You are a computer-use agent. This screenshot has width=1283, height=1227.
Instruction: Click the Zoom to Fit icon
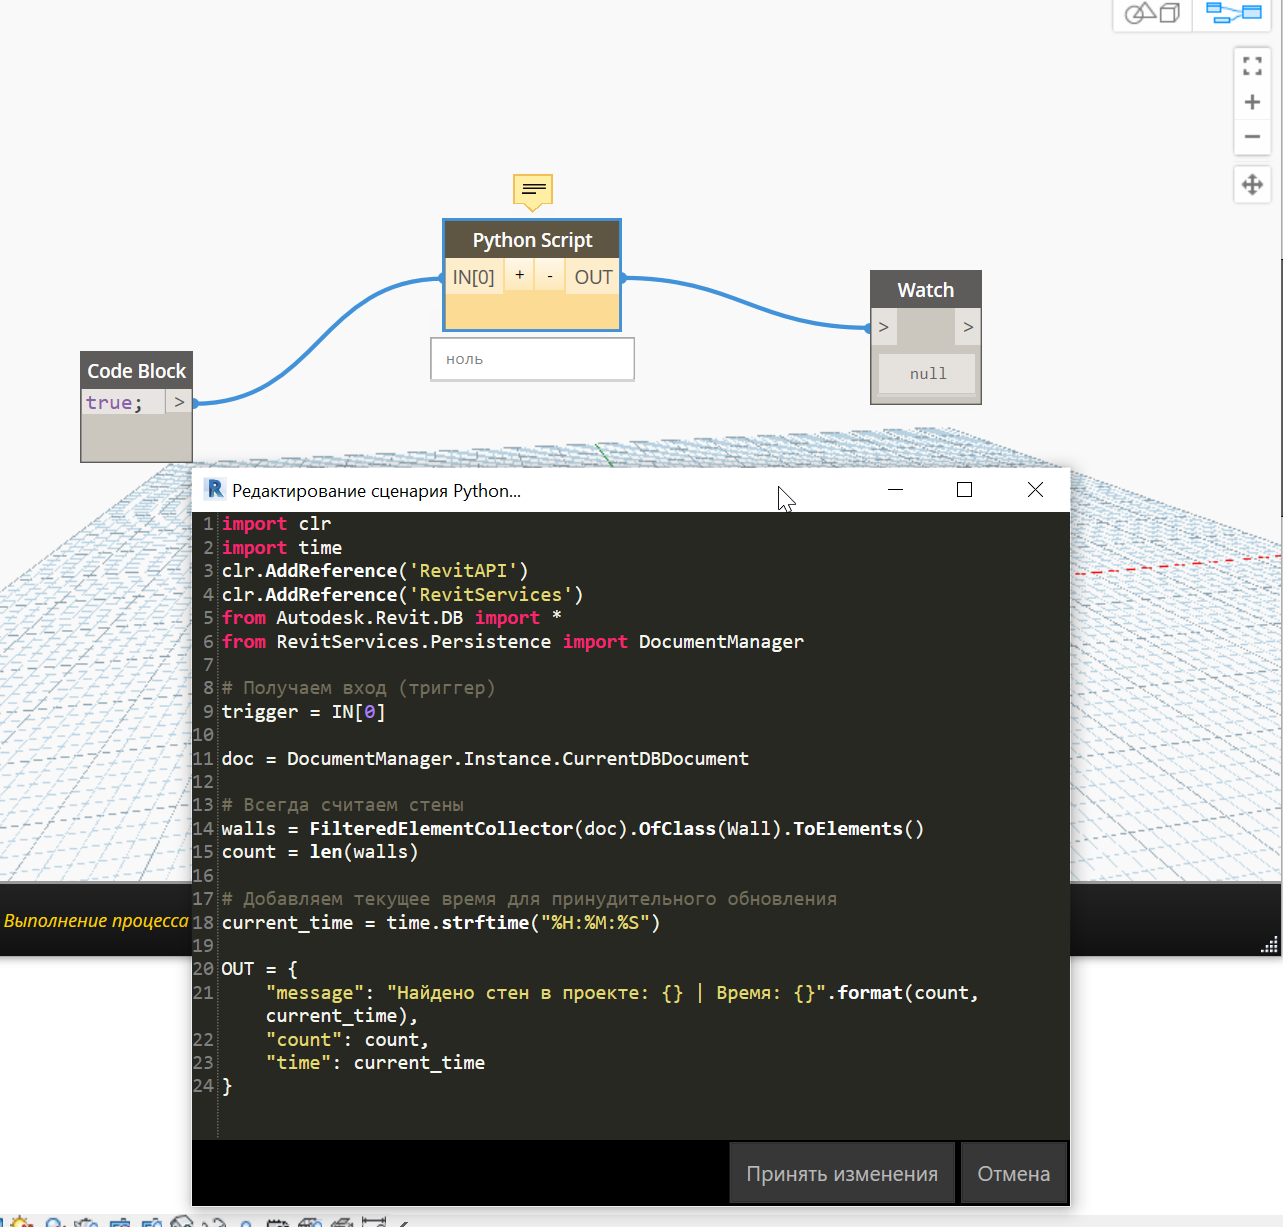coord(1252,66)
